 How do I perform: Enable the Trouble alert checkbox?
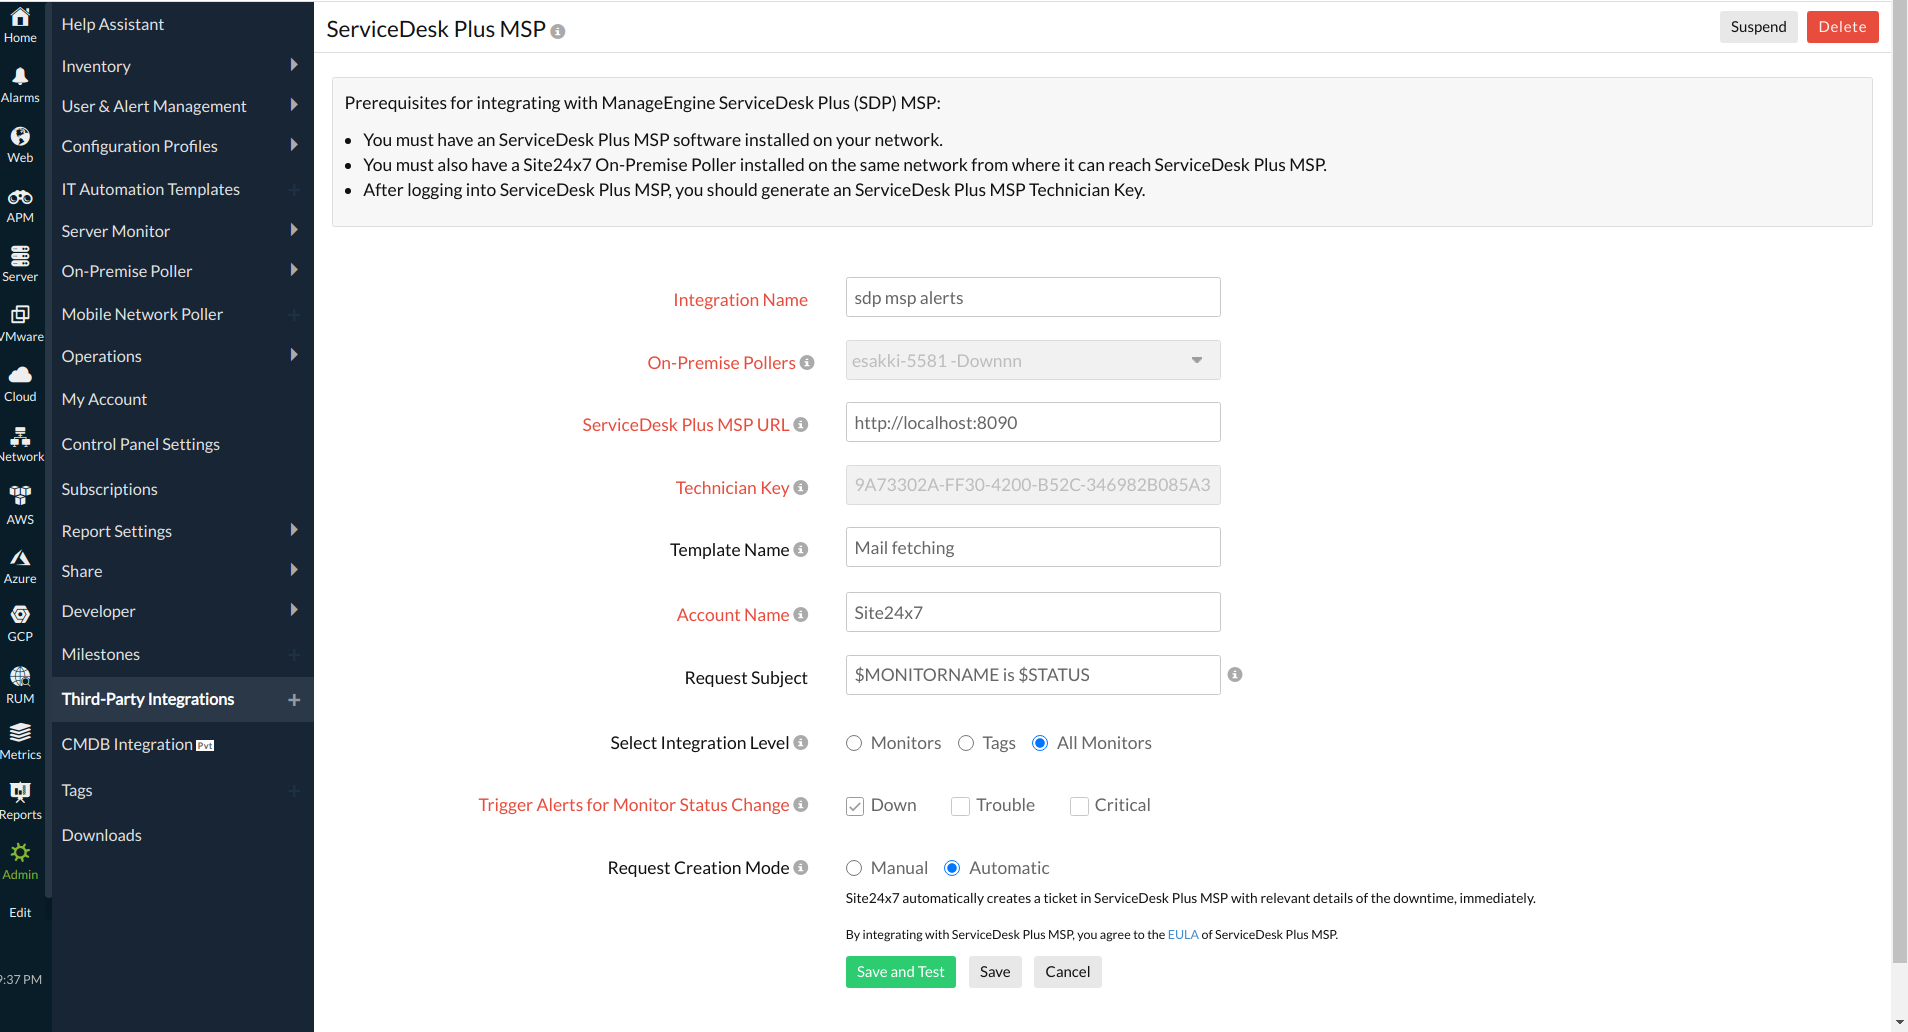click(x=959, y=806)
